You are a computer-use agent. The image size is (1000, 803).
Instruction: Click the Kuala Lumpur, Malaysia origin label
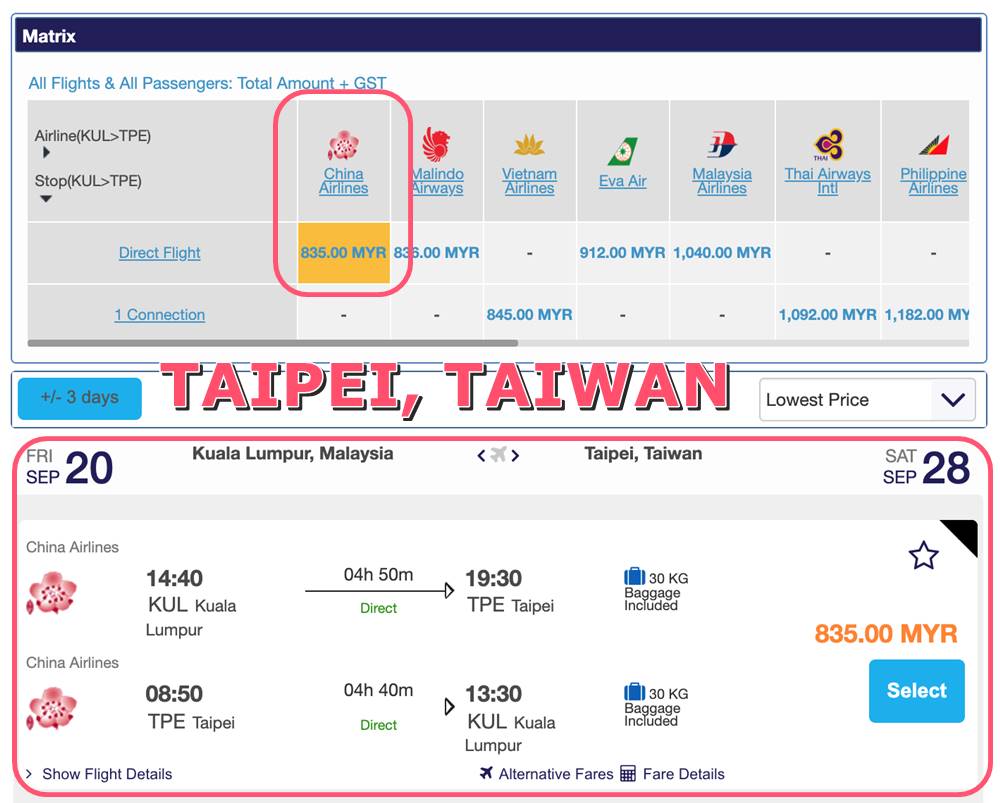point(293,453)
